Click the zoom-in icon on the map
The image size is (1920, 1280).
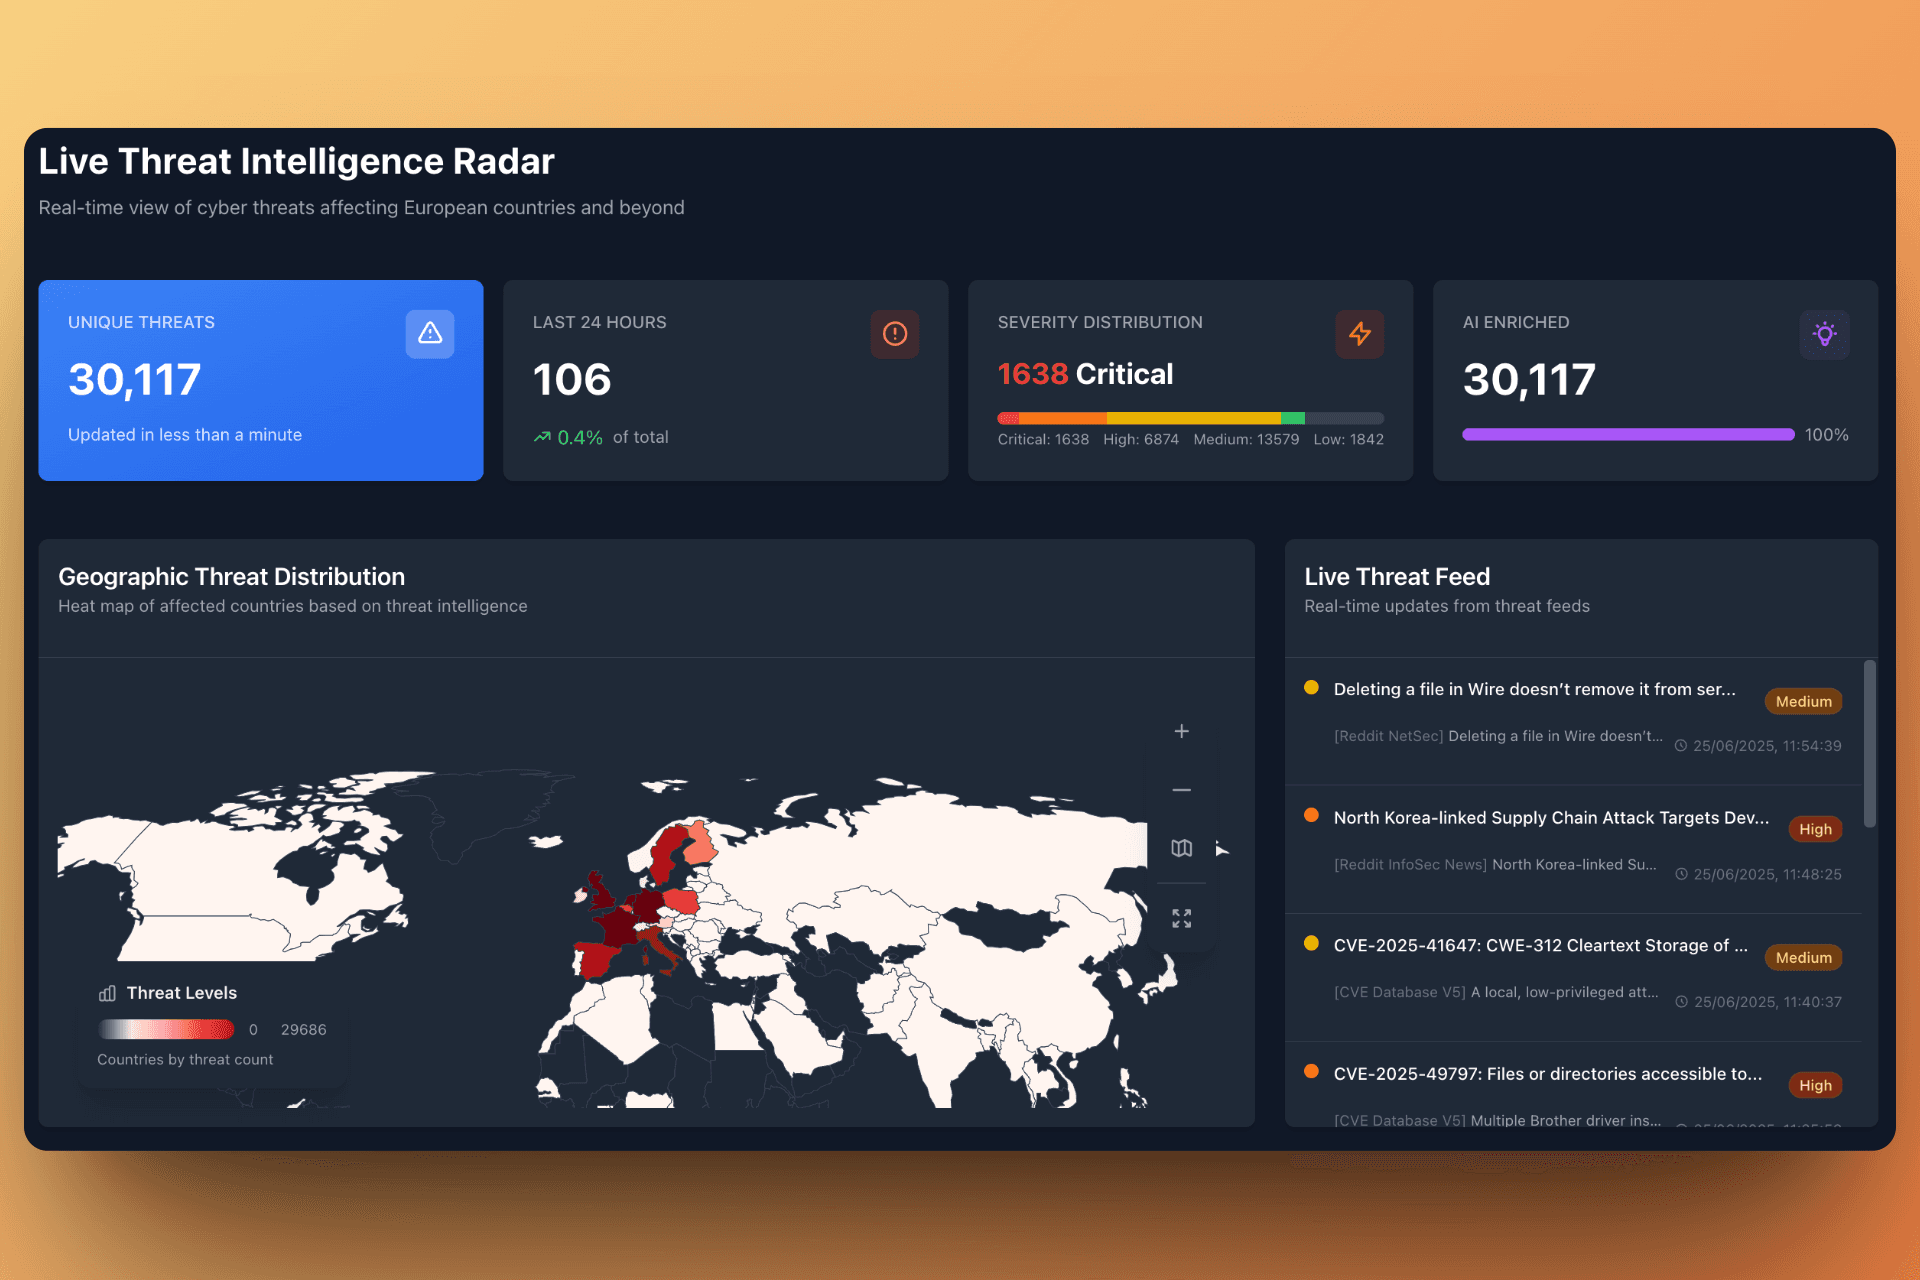coord(1181,731)
